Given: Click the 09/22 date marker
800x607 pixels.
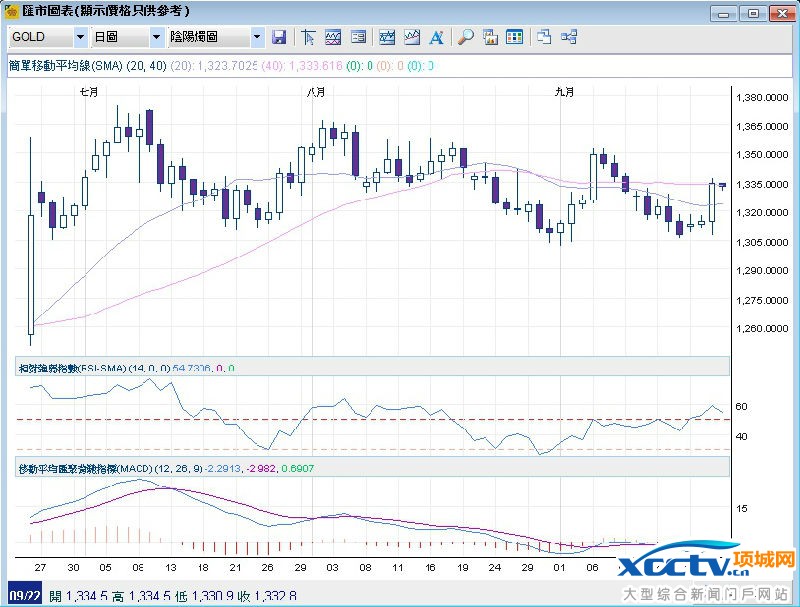Looking at the screenshot, I should (x=23, y=596).
